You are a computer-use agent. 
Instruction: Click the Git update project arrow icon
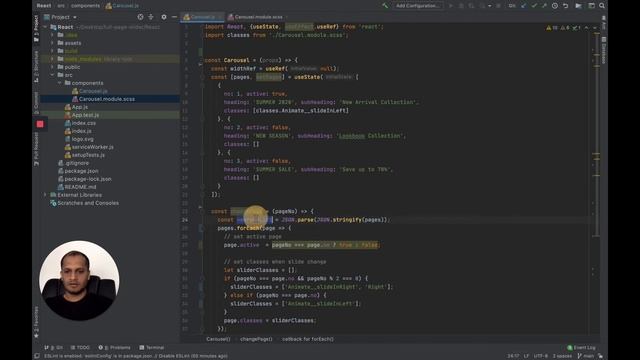524,6
